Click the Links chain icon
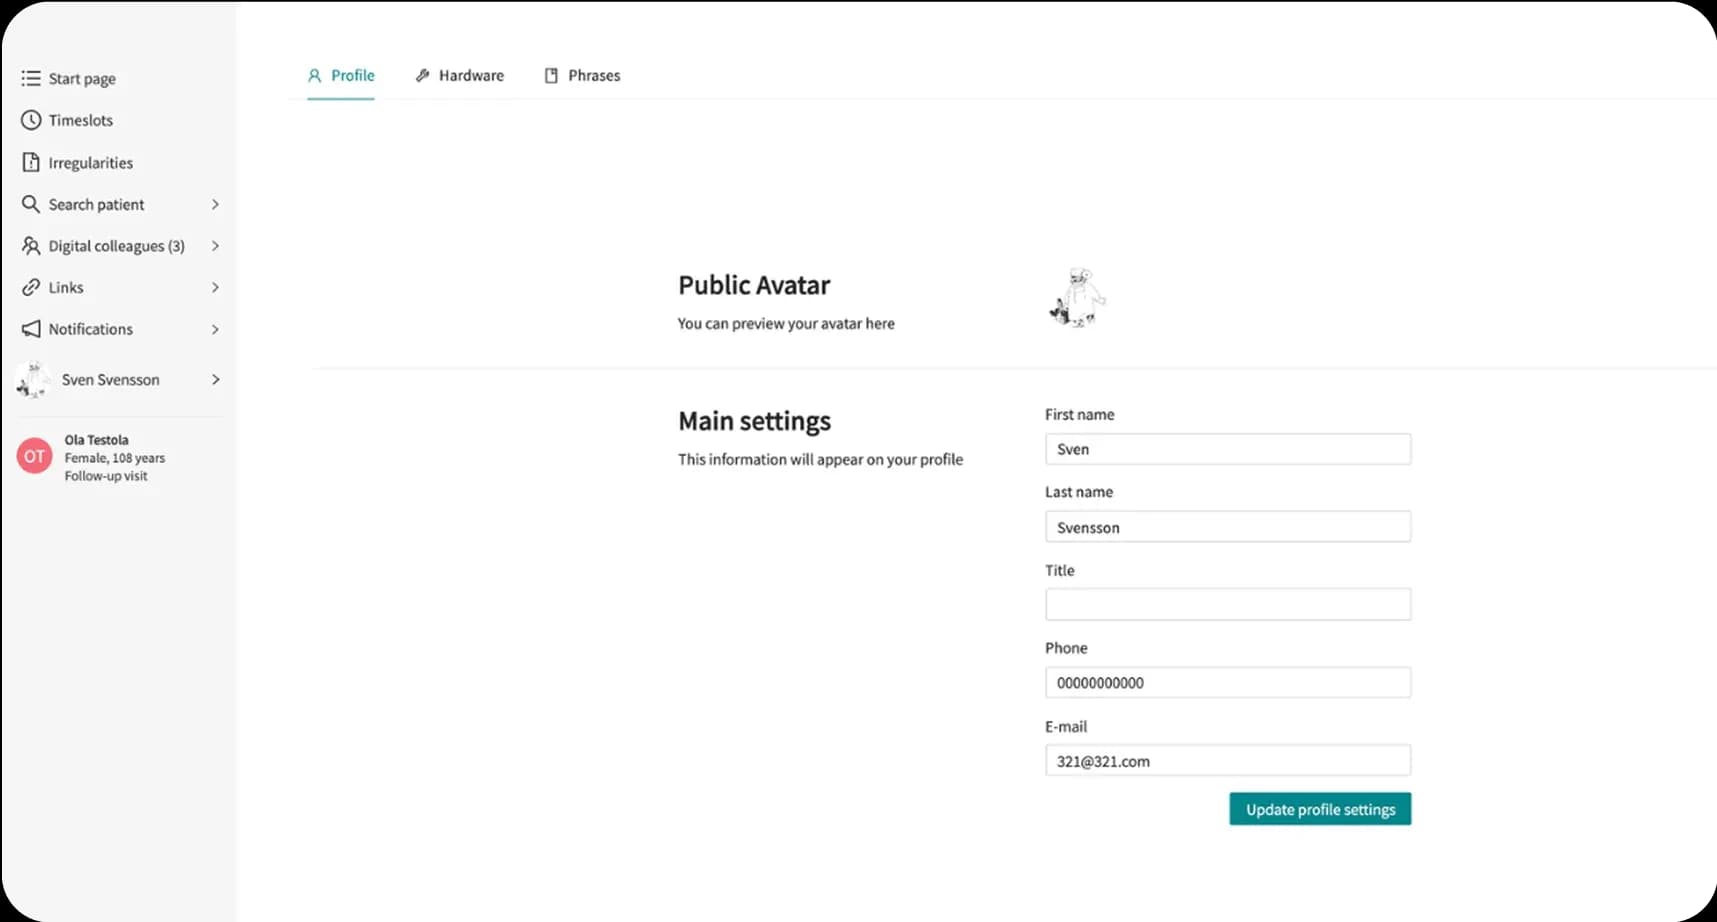The width and height of the screenshot is (1717, 922). (31, 287)
